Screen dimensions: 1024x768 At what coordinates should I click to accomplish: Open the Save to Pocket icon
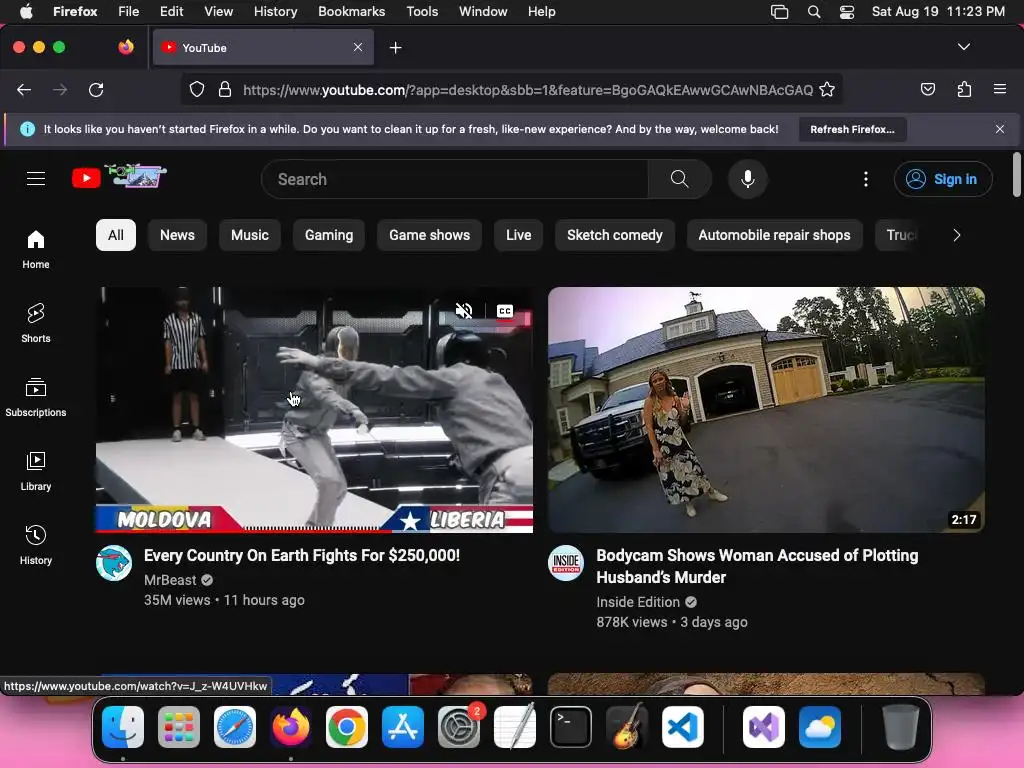(927, 89)
